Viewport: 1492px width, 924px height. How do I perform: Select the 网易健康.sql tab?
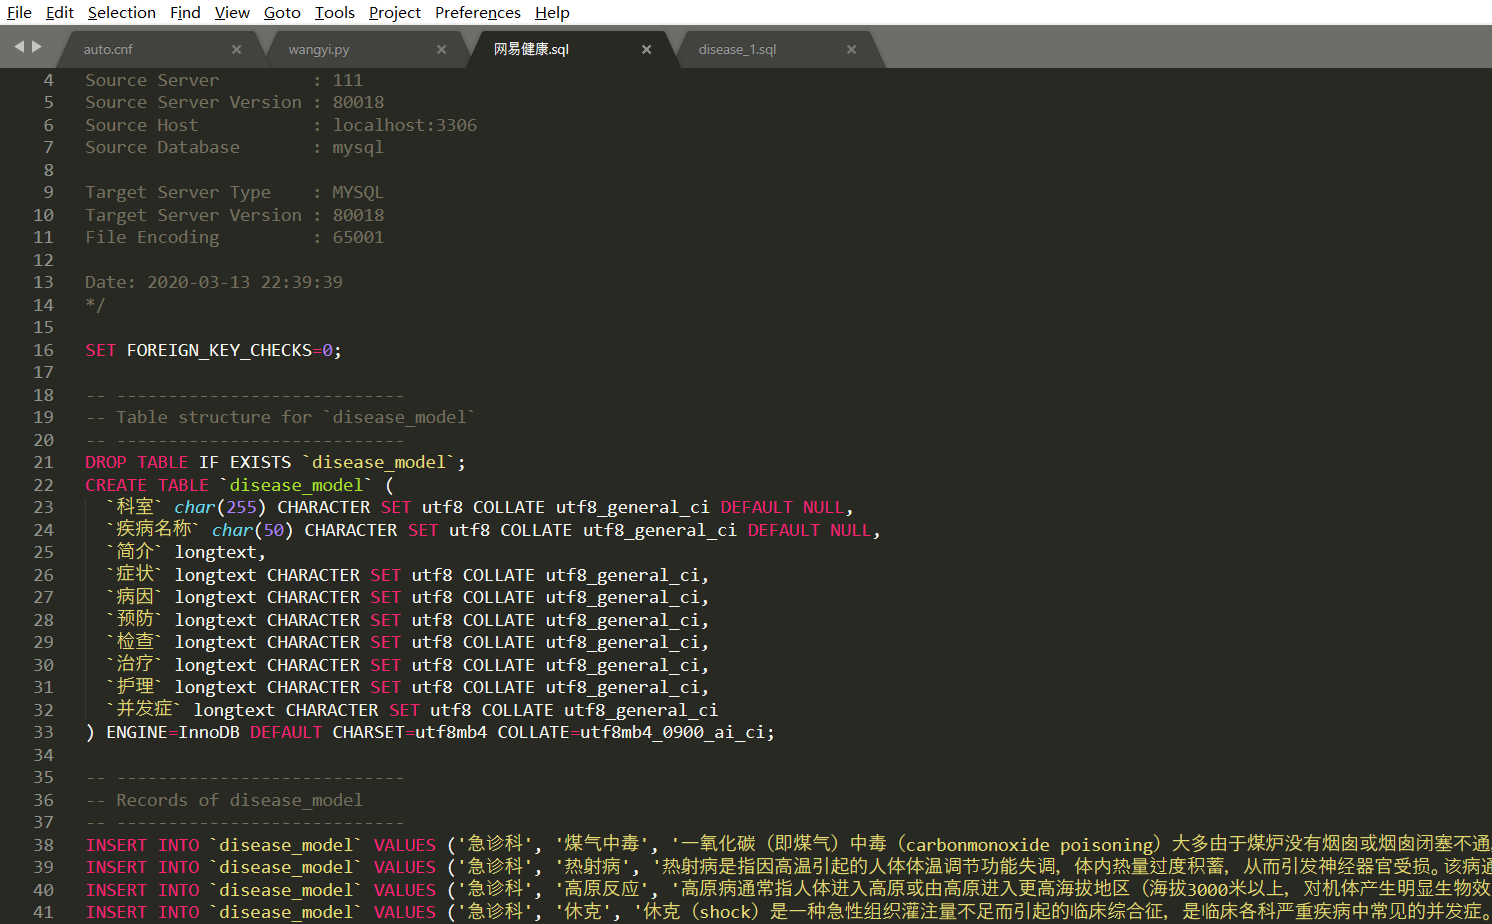531,49
